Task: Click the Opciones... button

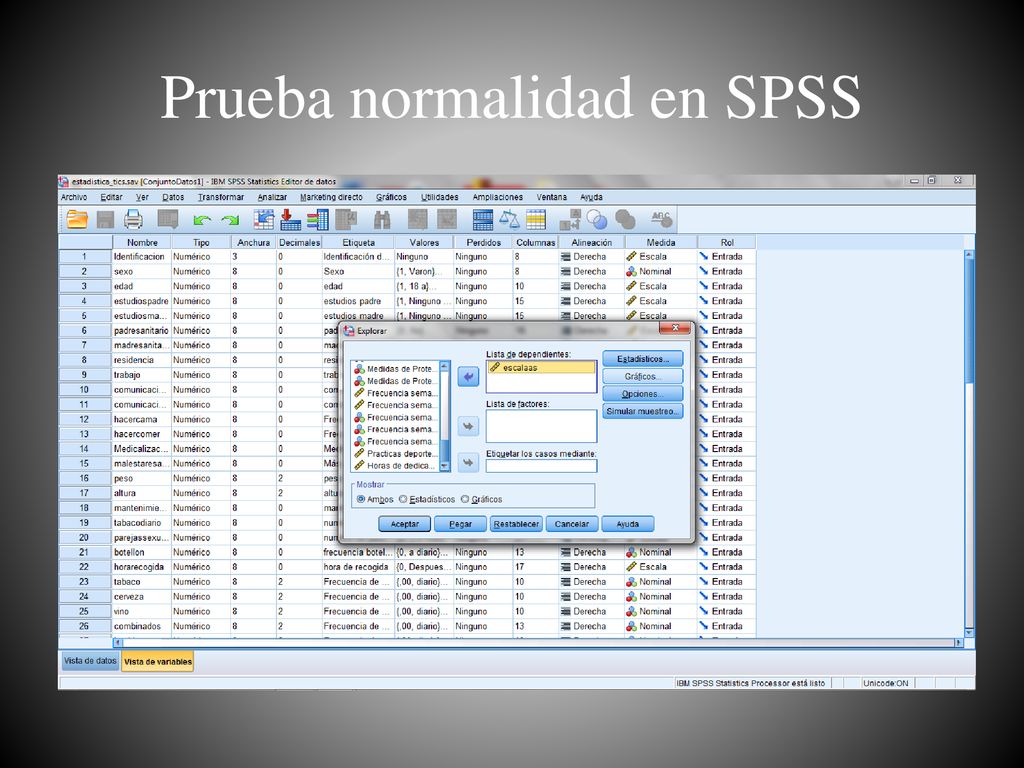Action: click(643, 394)
